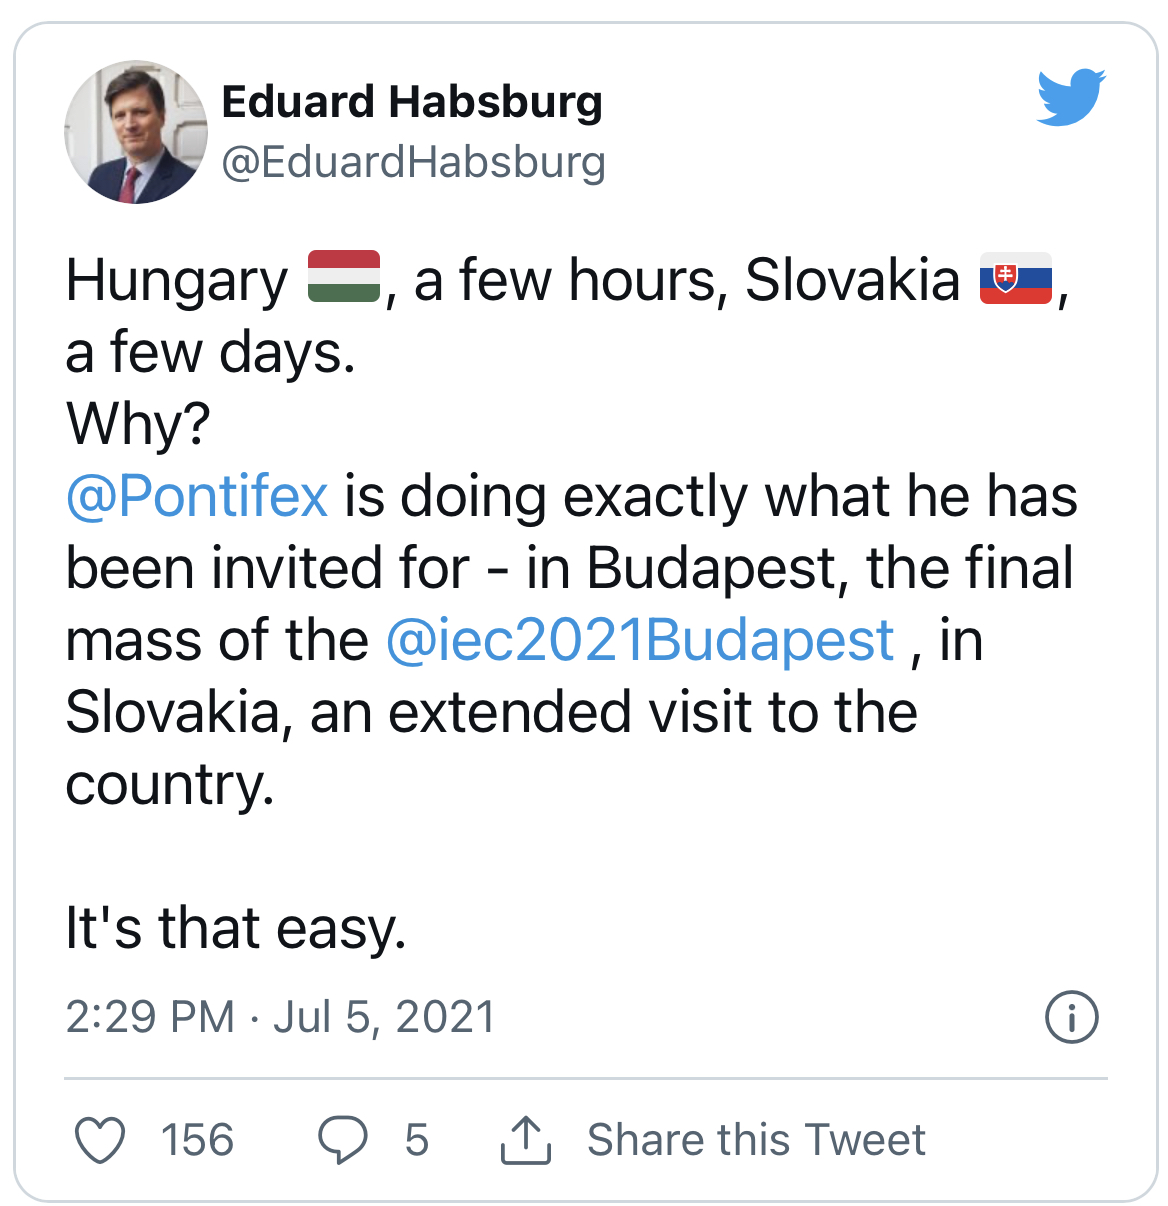Click the @EduardHabsburg handle
Image resolution: width=1168 pixels, height=1206 pixels.
point(413,162)
